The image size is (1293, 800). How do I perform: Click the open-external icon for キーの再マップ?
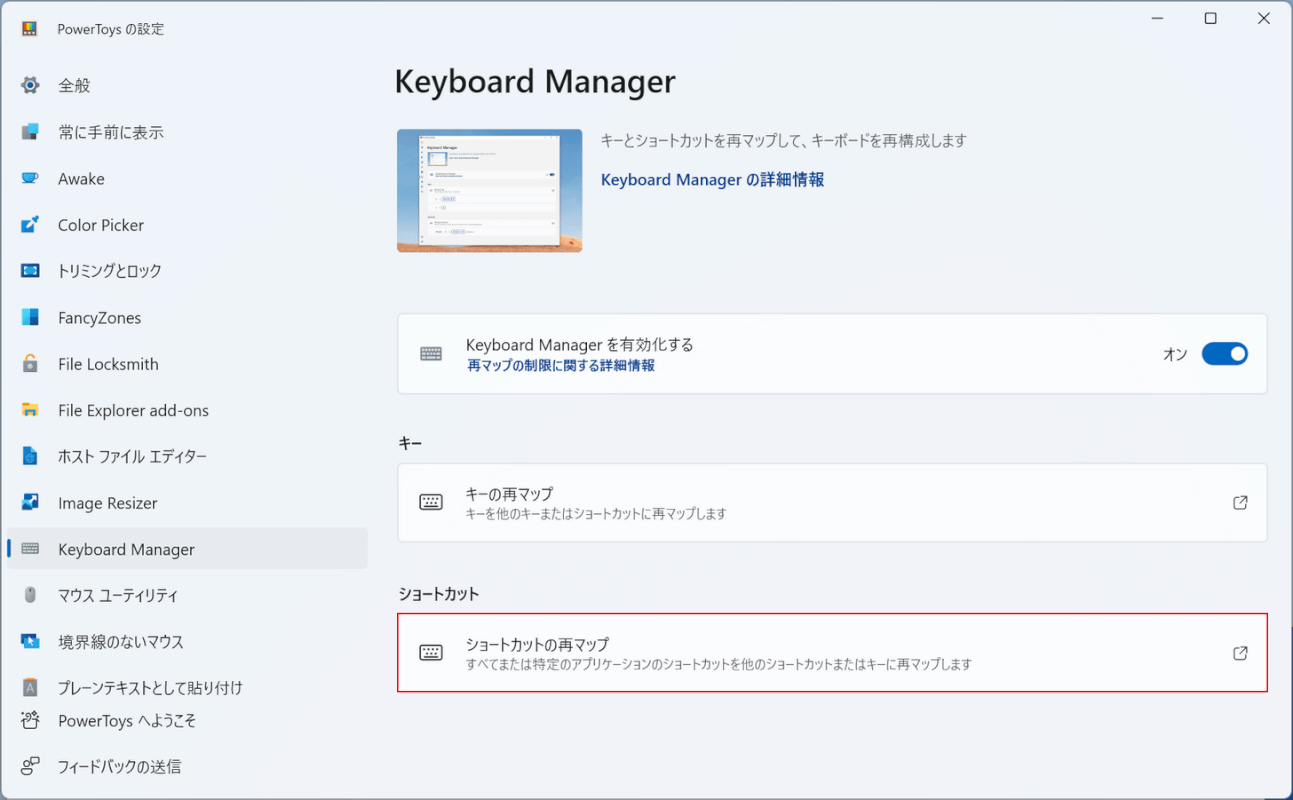[1240, 503]
